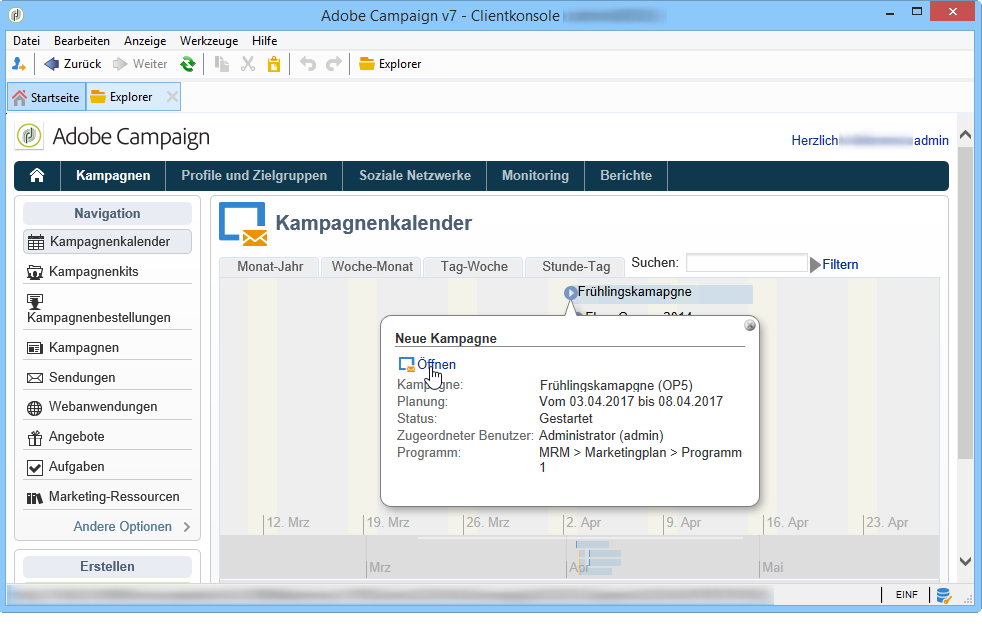This screenshot has width=982, height=643.
Task: Open the Kampagnen navigation tab
Action: click(x=113, y=175)
